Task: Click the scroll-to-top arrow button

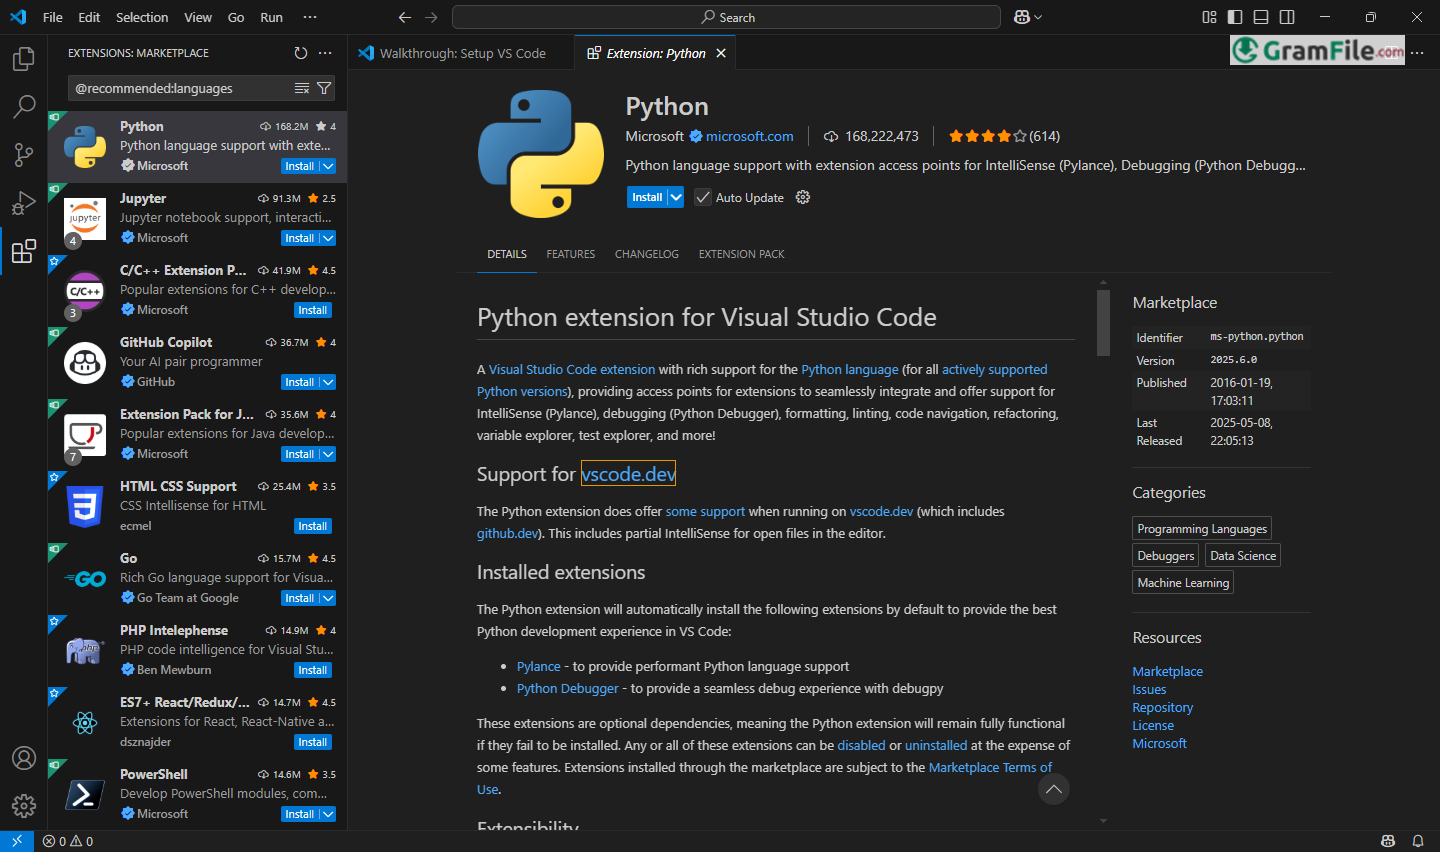Action: [1053, 789]
